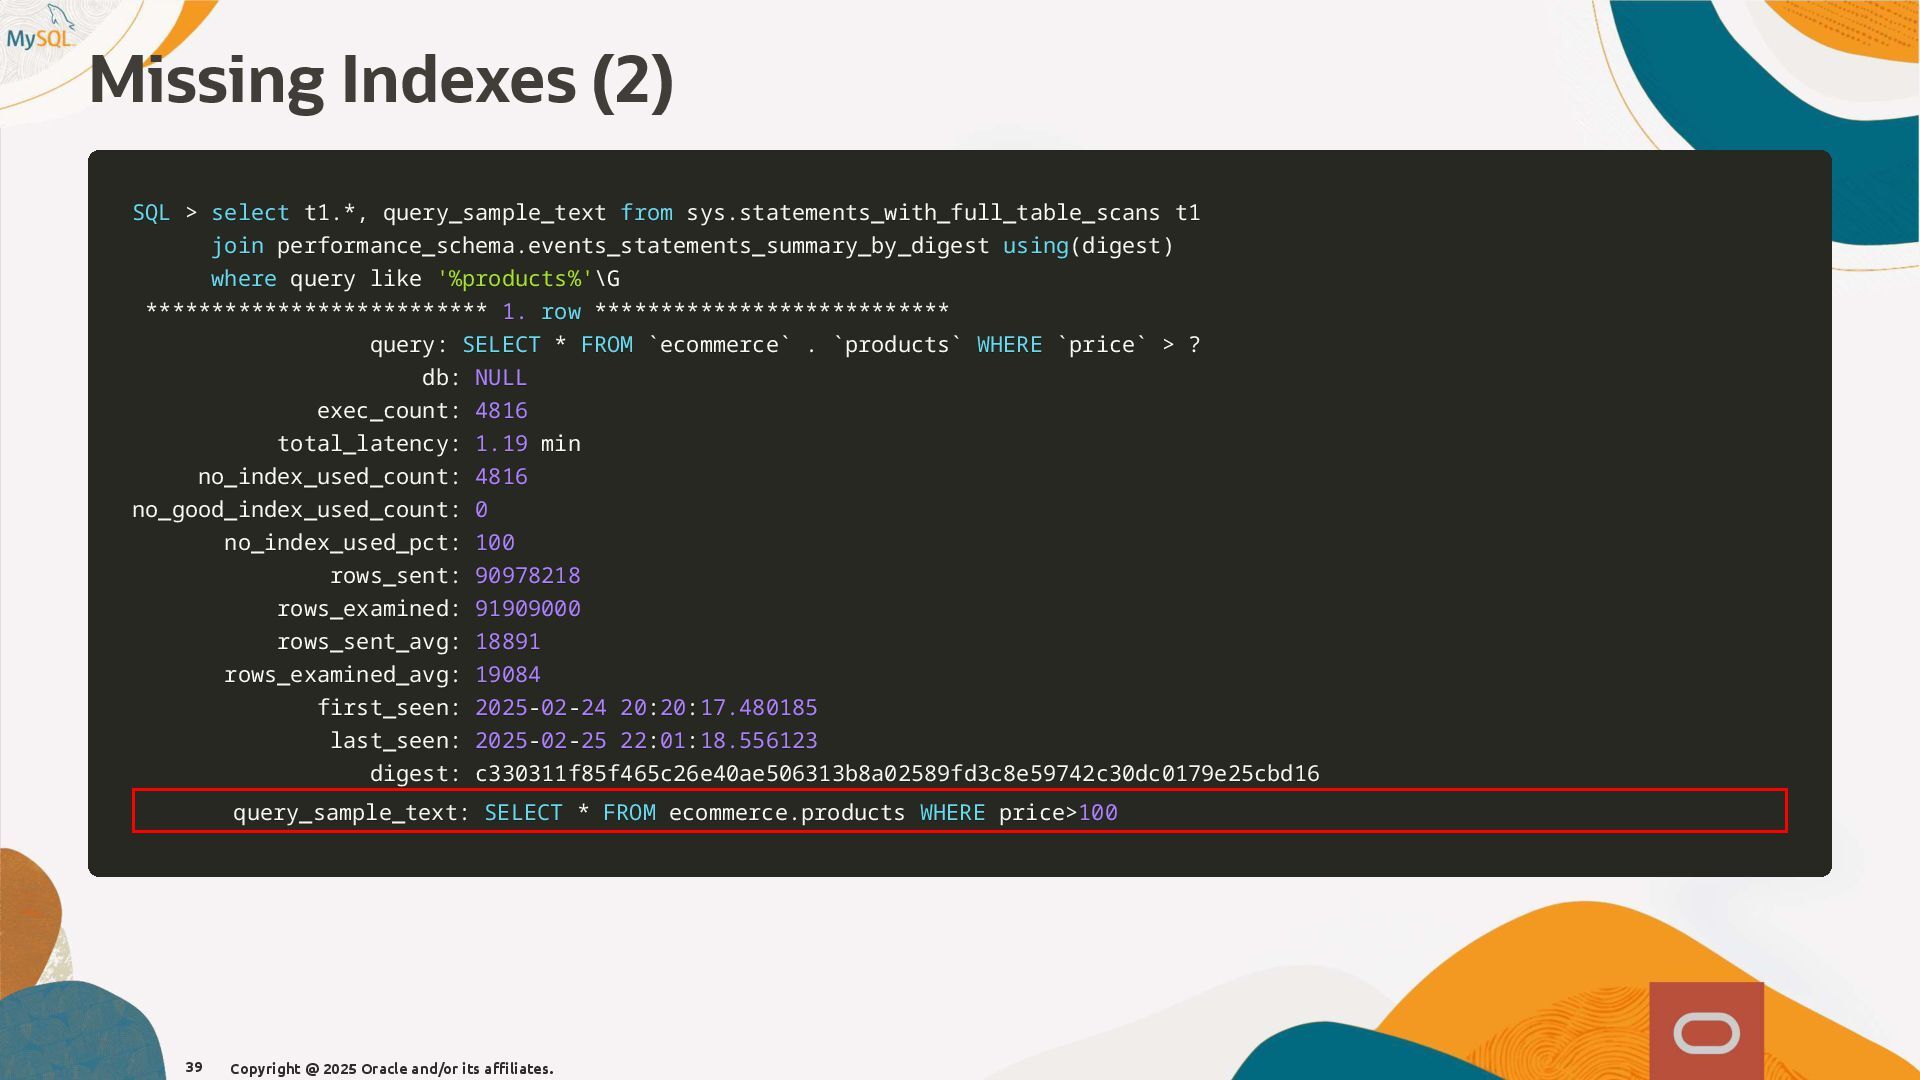This screenshot has width=1920, height=1080.
Task: Click the last_seen timestamp 2025-02-25
Action: (646, 741)
